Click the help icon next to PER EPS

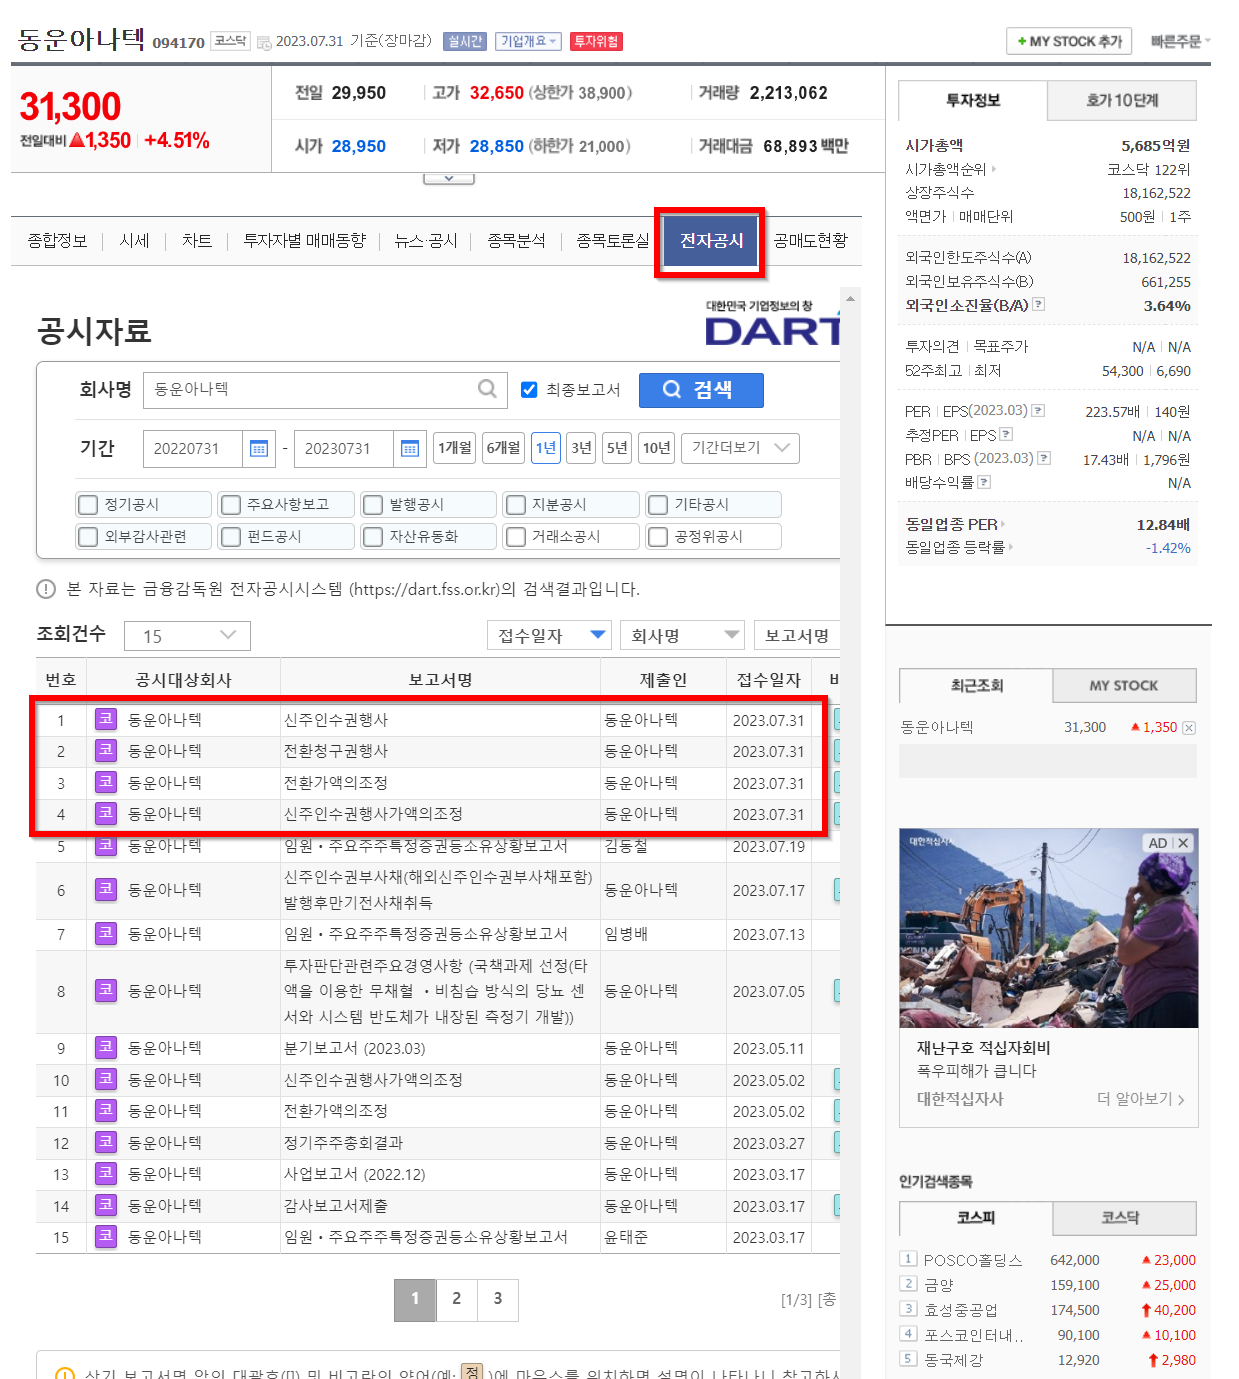[x=1038, y=410]
